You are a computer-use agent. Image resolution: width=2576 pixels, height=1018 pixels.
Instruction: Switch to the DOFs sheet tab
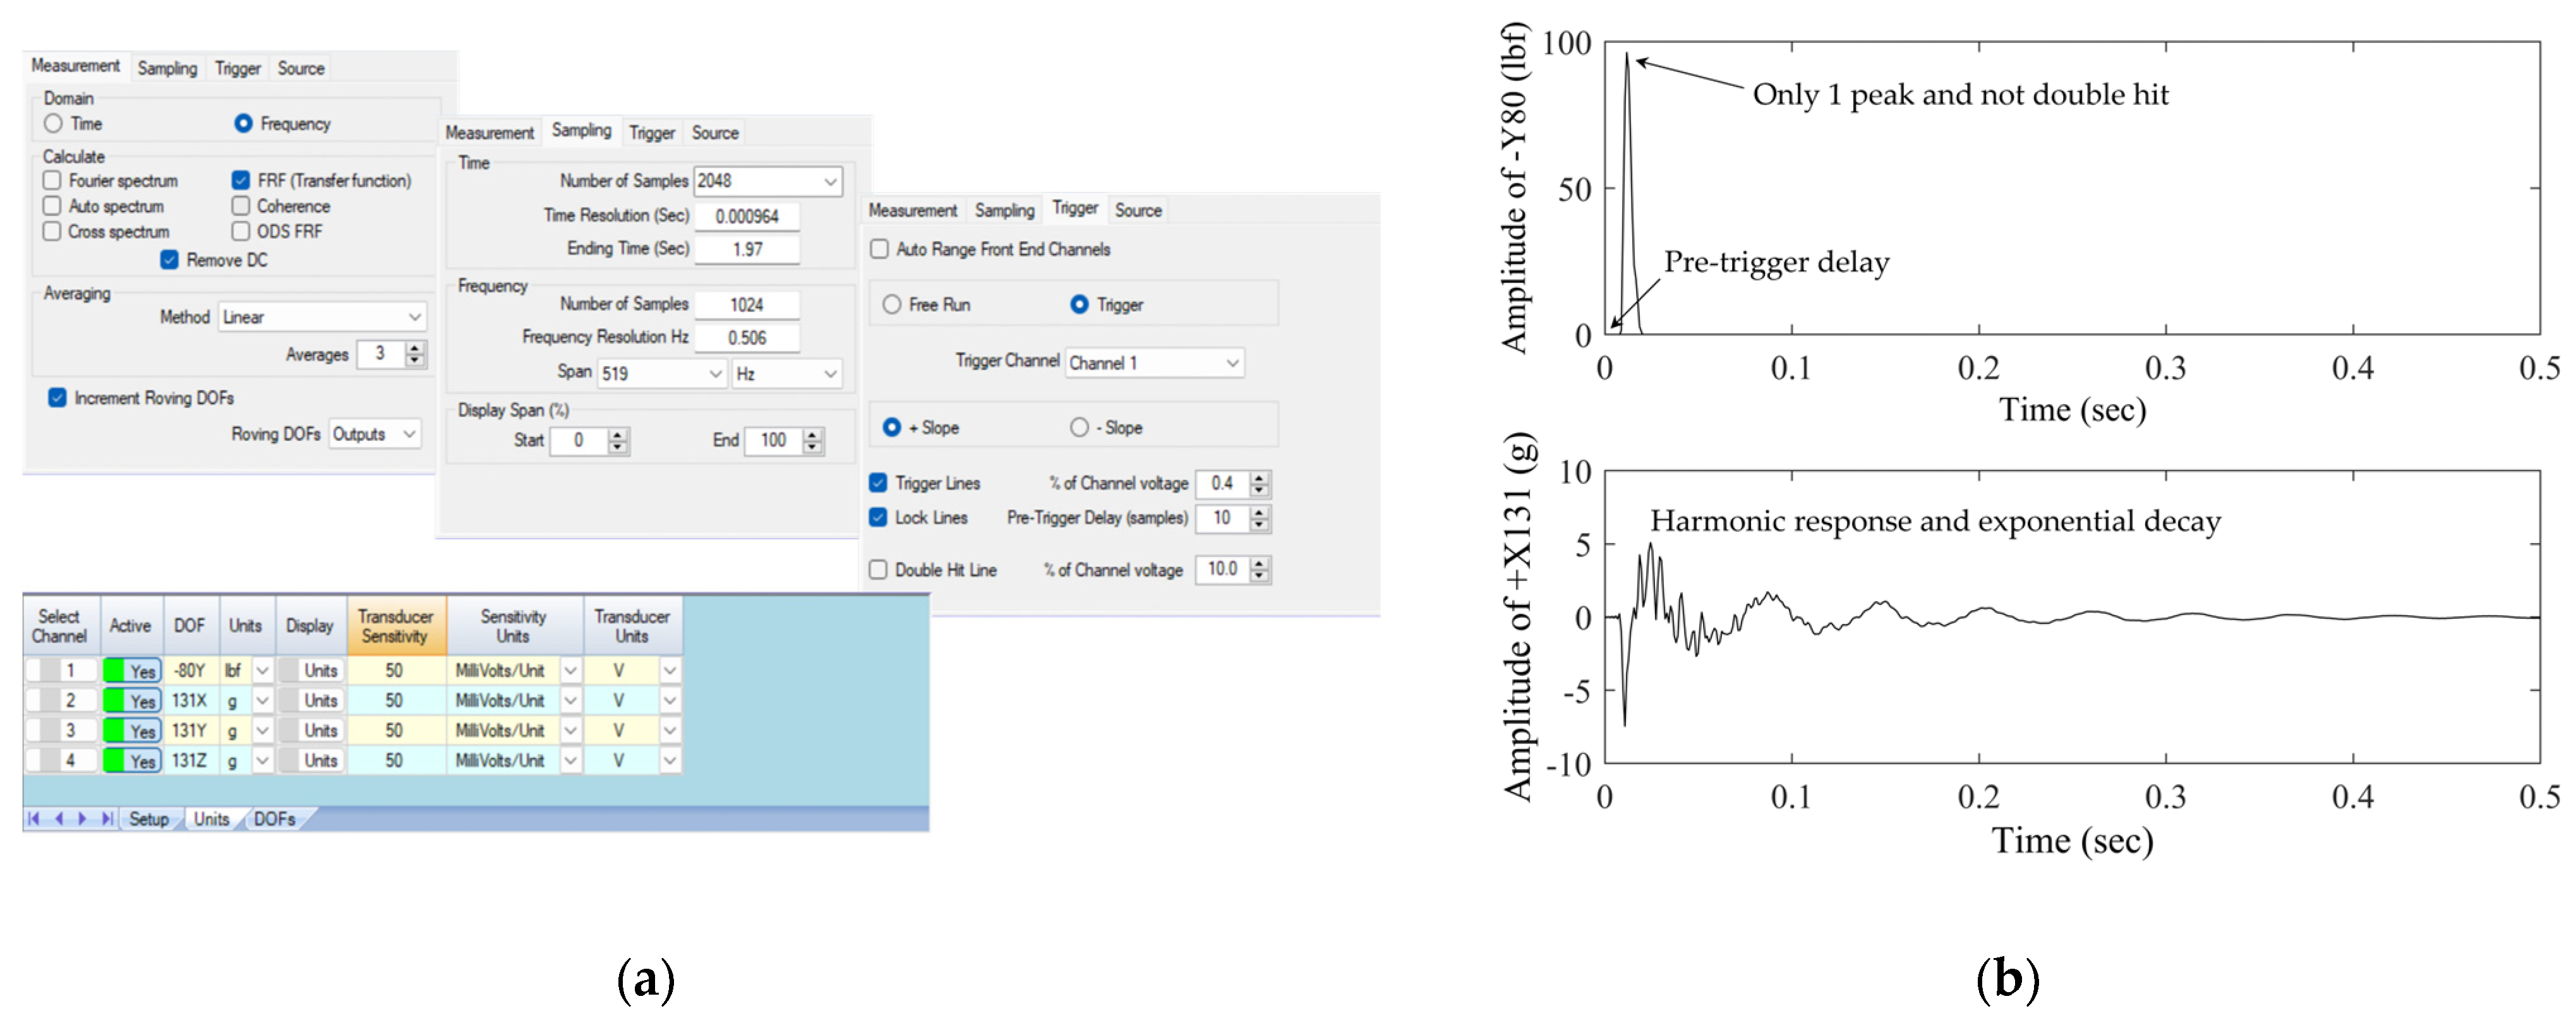point(274,819)
